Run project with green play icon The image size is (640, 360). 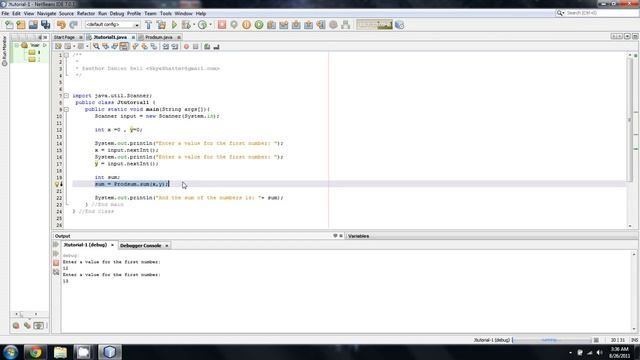pos(174,25)
